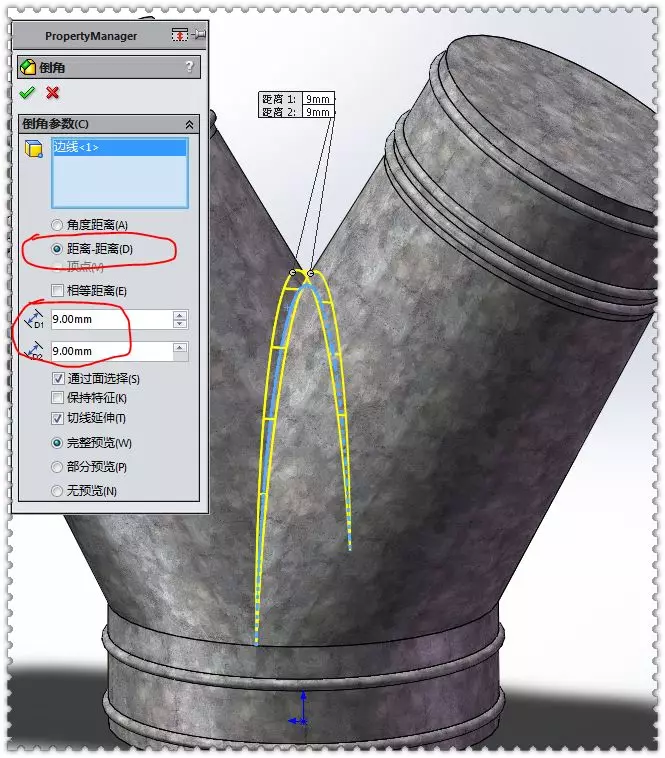This screenshot has height=758, width=665.
Task: Select the 无预览(N) radio option
Action: tap(57, 491)
